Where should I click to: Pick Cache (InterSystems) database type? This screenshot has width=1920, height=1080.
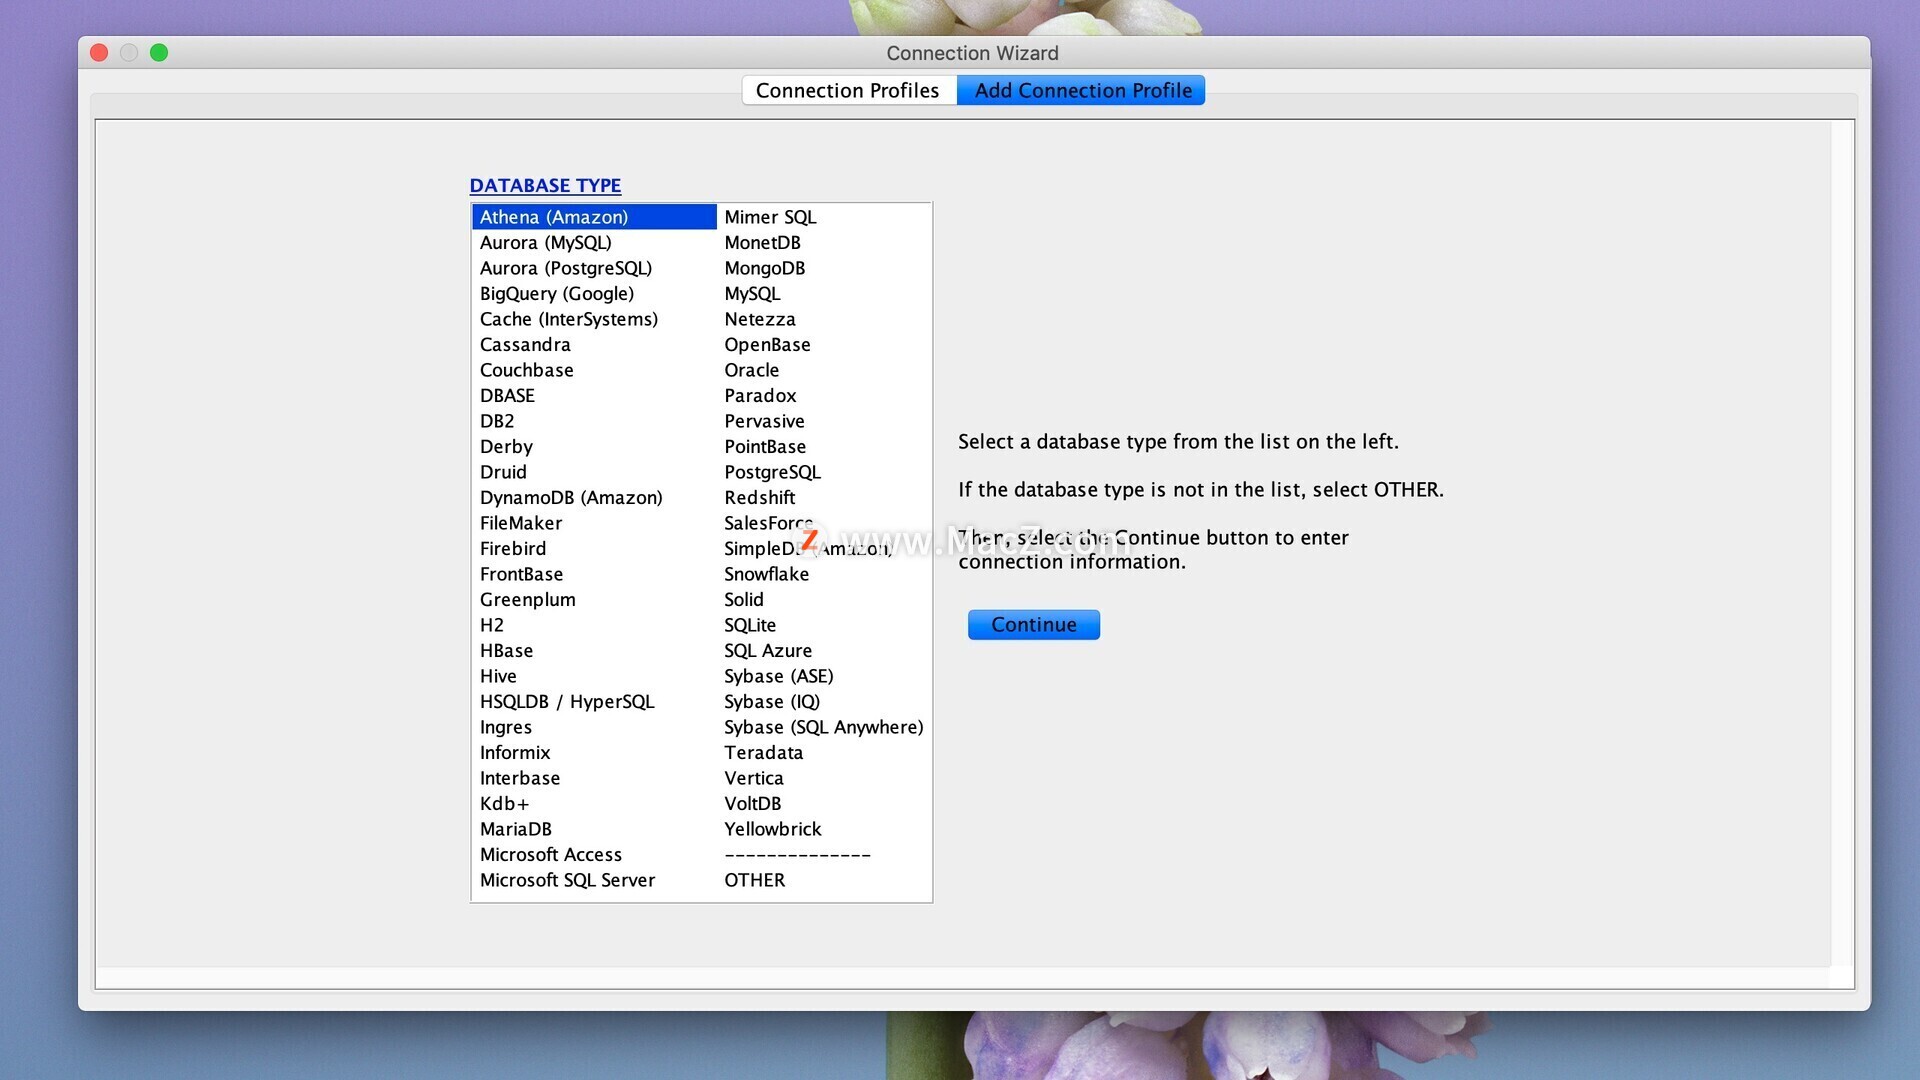[x=594, y=319]
